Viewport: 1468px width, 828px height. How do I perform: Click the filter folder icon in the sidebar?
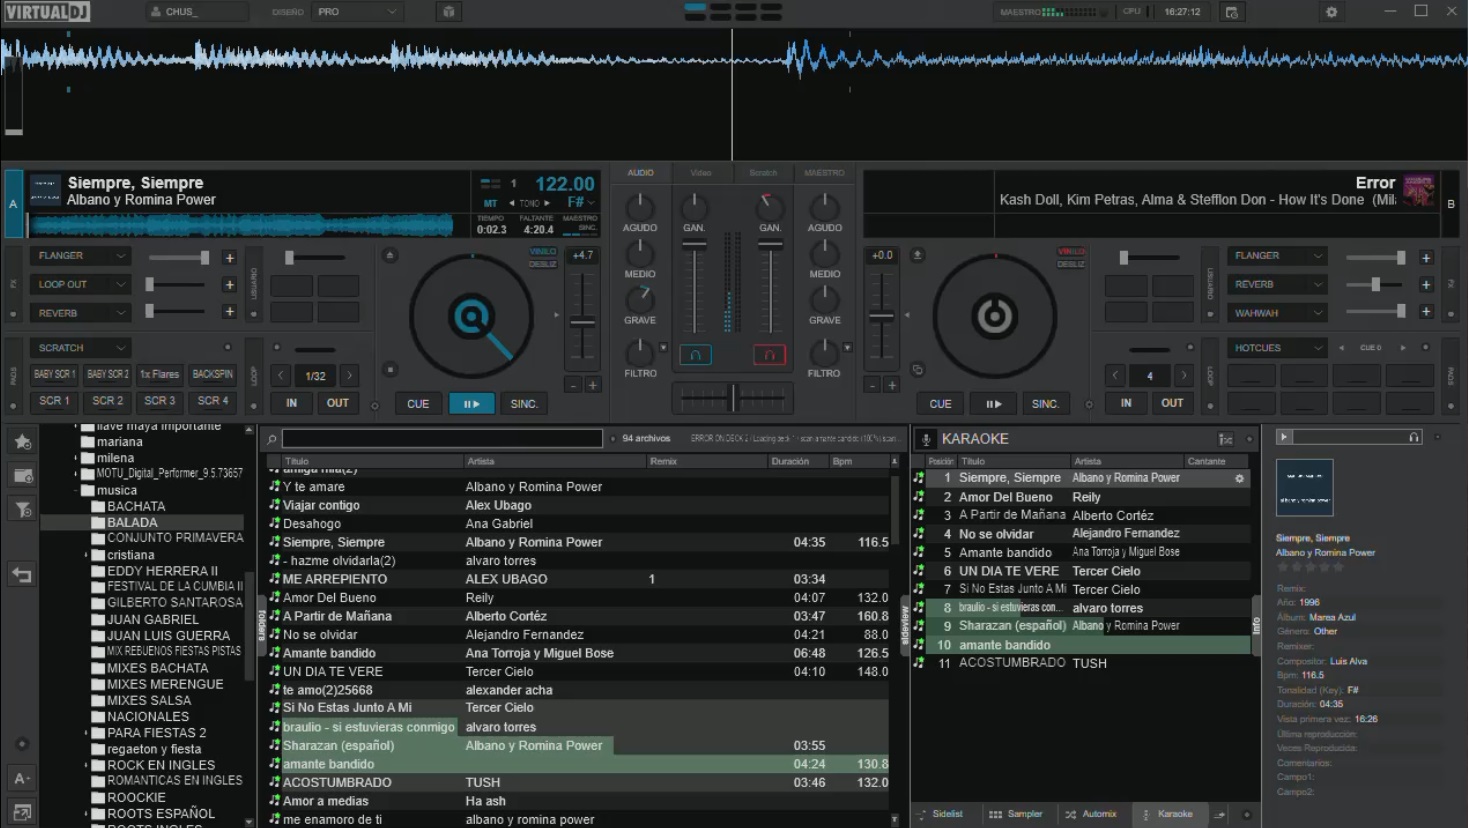(x=22, y=509)
